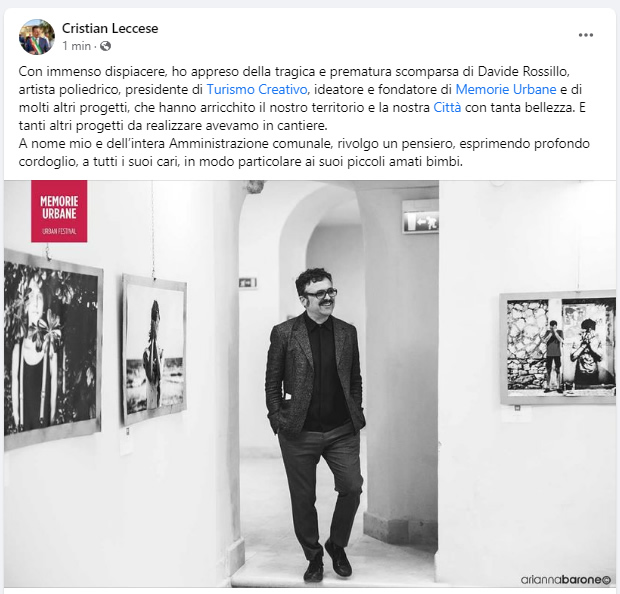Click the URBAN FESTIVAL text on the logo
Viewport: 620px width, 594px height.
[x=59, y=231]
